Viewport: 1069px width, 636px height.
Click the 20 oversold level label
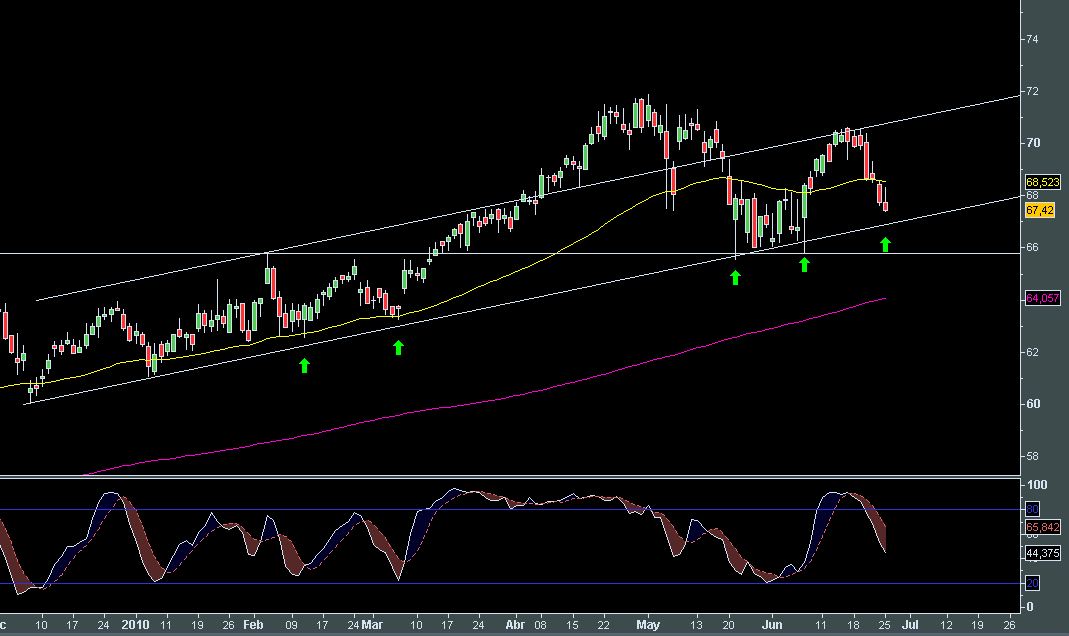(1034, 583)
